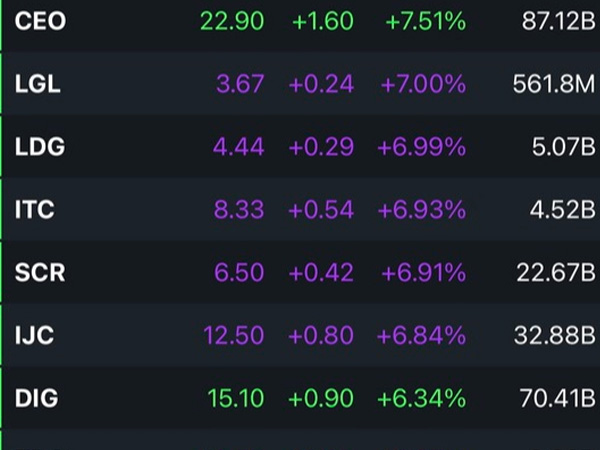The width and height of the screenshot is (600, 450).
Task: Click LGL price 3.67
Action: (x=241, y=84)
